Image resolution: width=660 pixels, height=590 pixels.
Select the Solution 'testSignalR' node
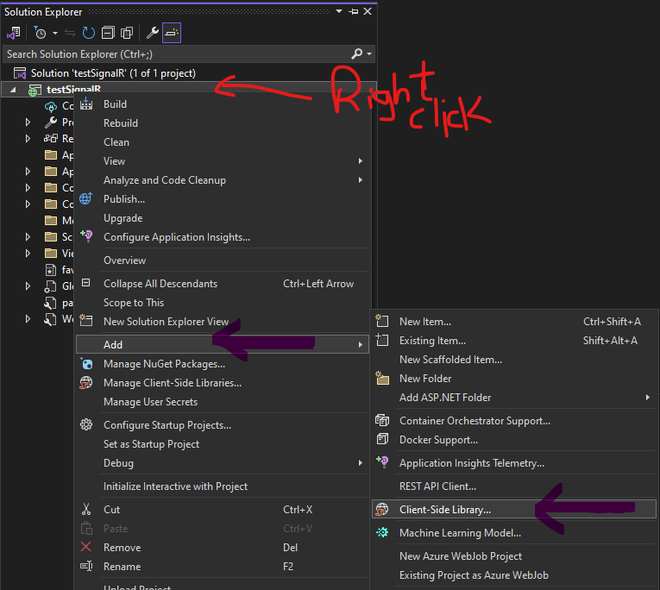113,73
